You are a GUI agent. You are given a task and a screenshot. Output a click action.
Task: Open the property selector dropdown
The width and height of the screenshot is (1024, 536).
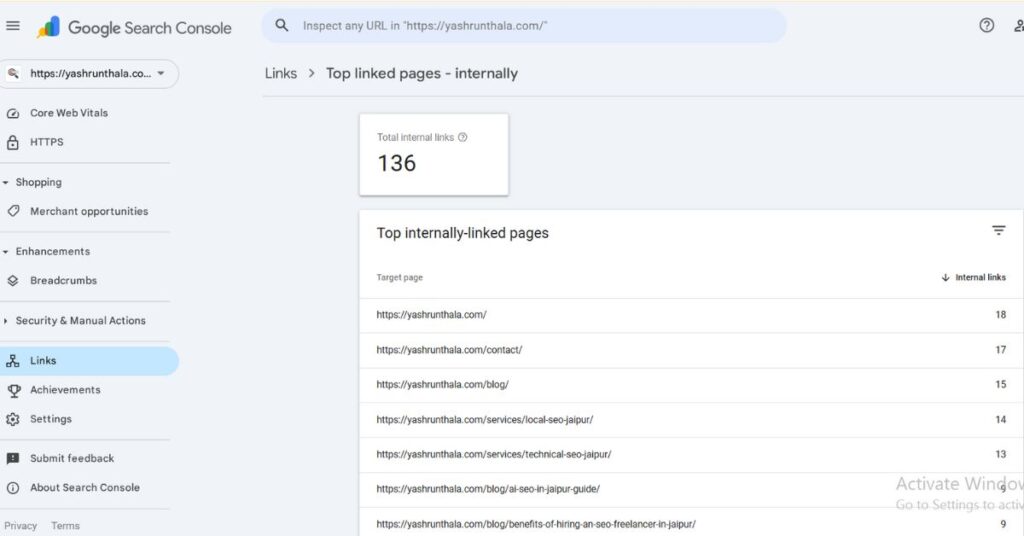[89, 74]
